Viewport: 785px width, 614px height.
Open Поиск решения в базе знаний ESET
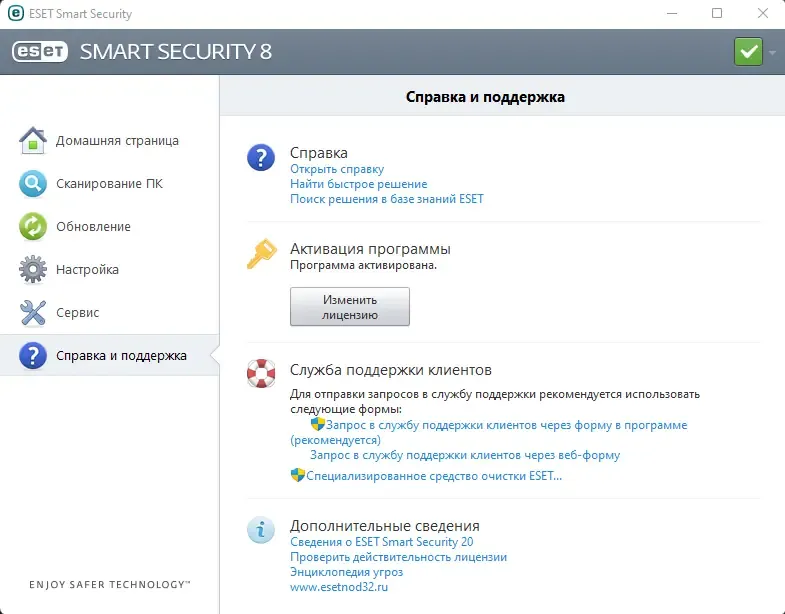[386, 199]
